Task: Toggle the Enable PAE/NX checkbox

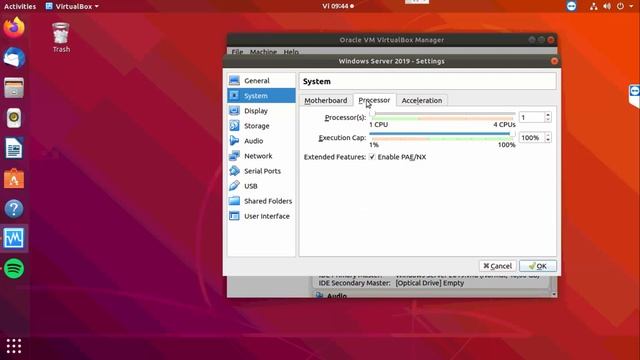Action: tap(372, 157)
